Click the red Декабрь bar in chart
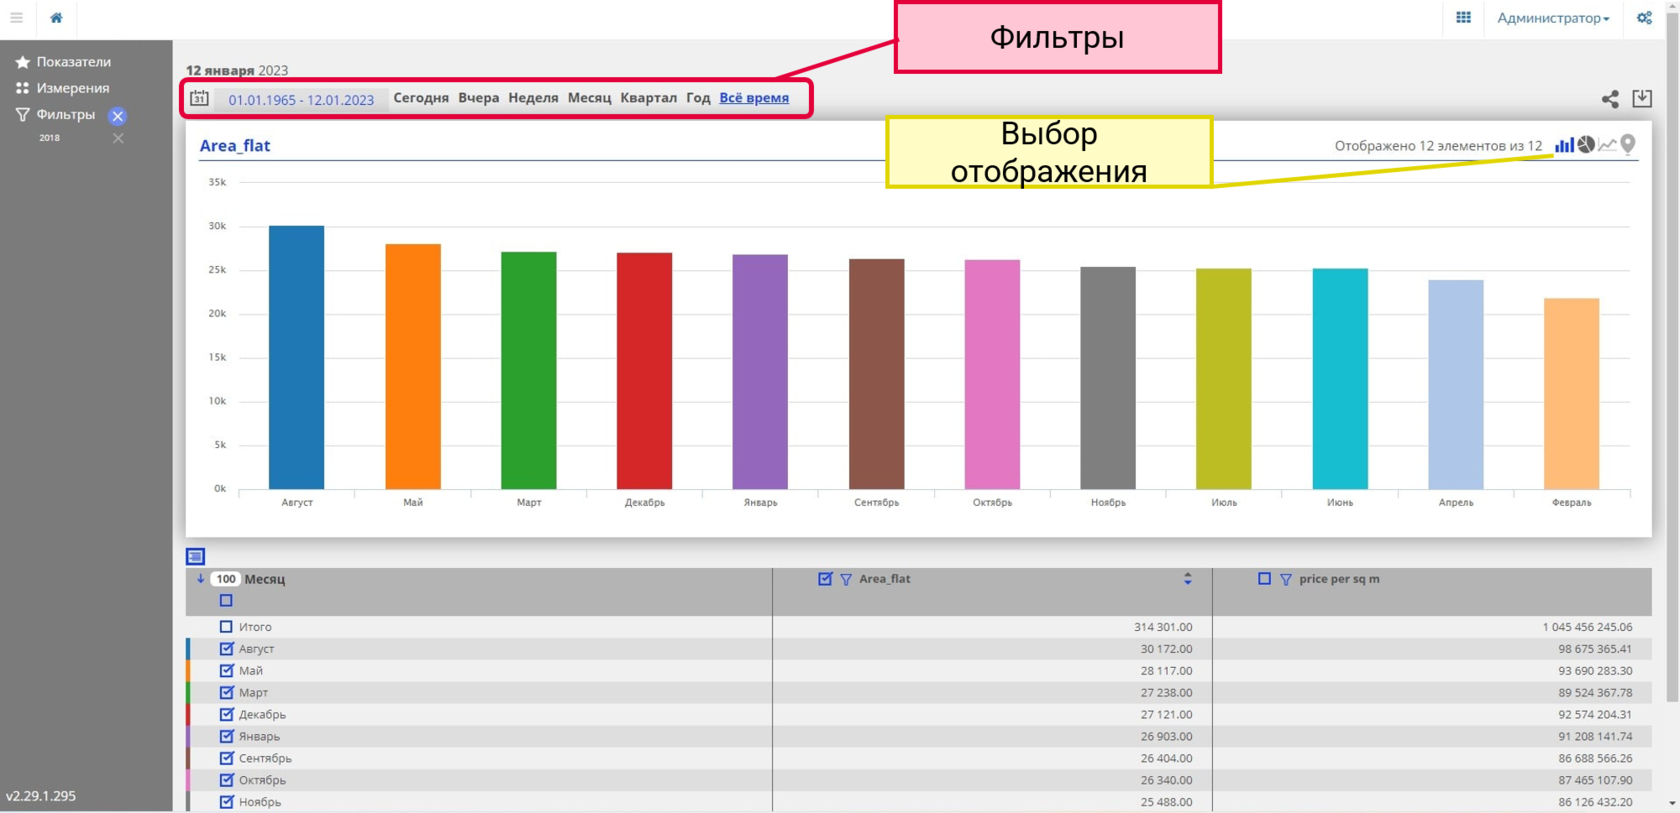Screen dimensions: 1680x813 coord(644,371)
